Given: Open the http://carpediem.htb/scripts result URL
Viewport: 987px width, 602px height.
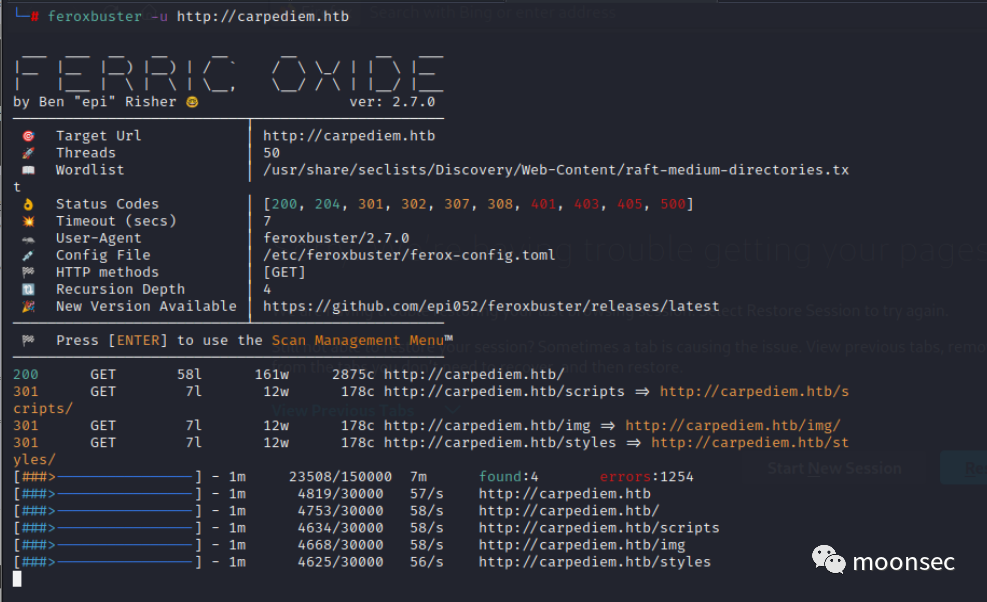Looking at the screenshot, I should click(504, 392).
